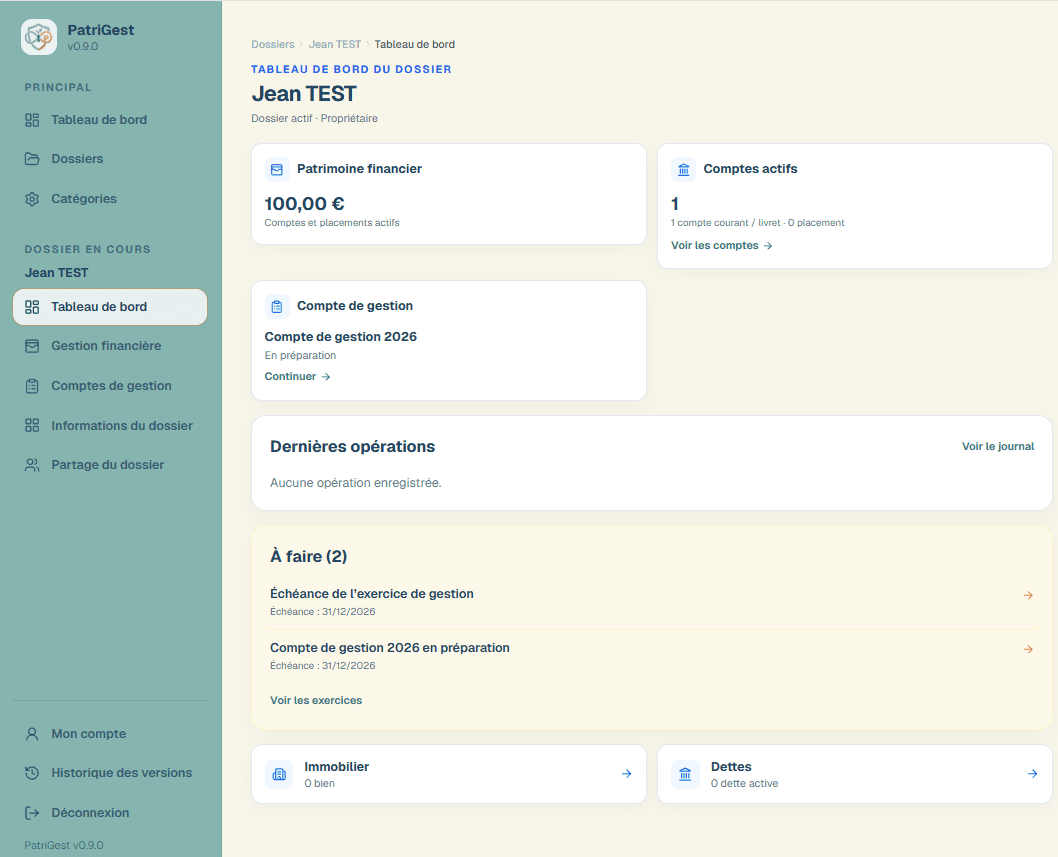The image size is (1058, 857).
Task: Click Dossier actif · Propriétaire subtitle
Action: point(314,119)
